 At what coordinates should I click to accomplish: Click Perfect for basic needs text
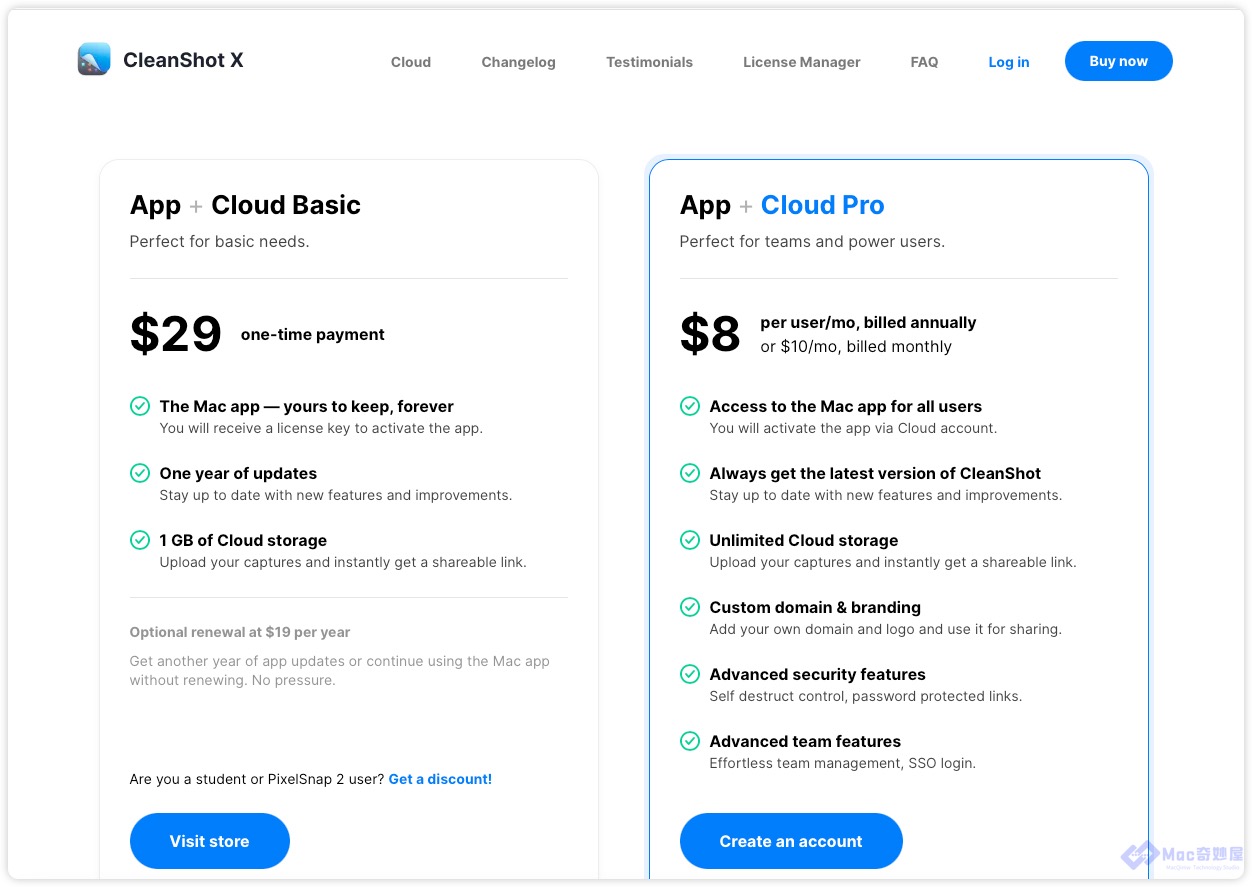point(219,241)
